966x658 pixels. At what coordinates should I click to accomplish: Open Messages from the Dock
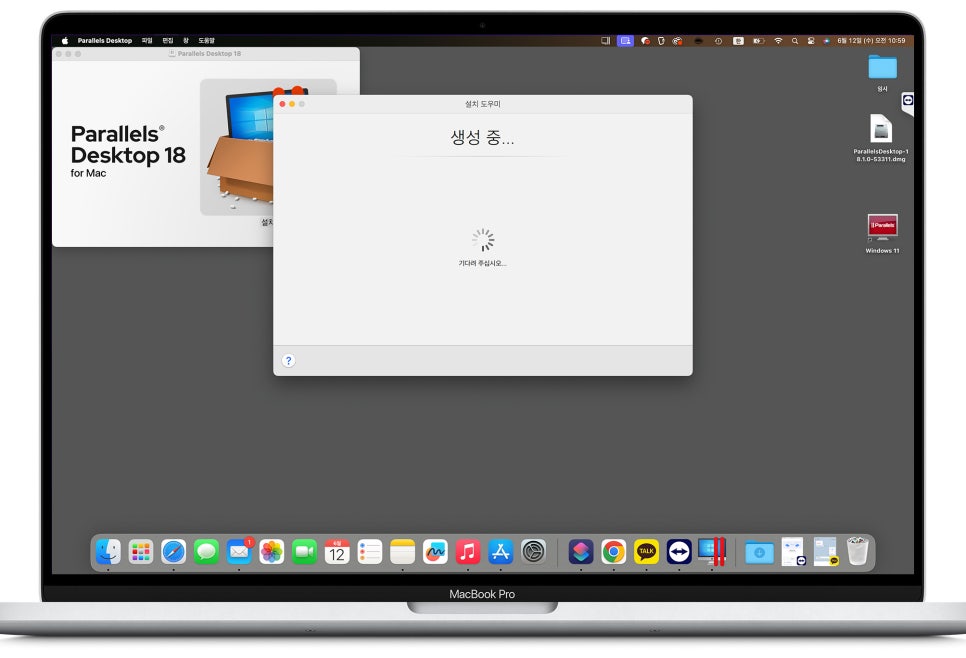point(206,551)
